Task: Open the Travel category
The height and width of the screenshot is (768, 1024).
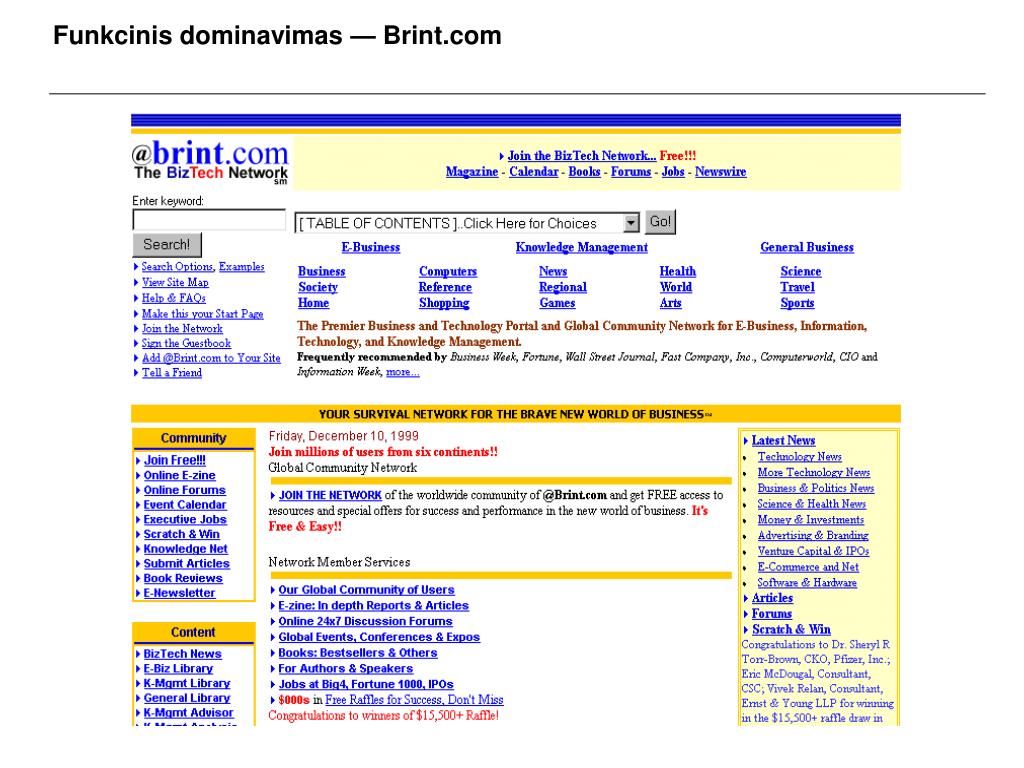Action: click(797, 287)
